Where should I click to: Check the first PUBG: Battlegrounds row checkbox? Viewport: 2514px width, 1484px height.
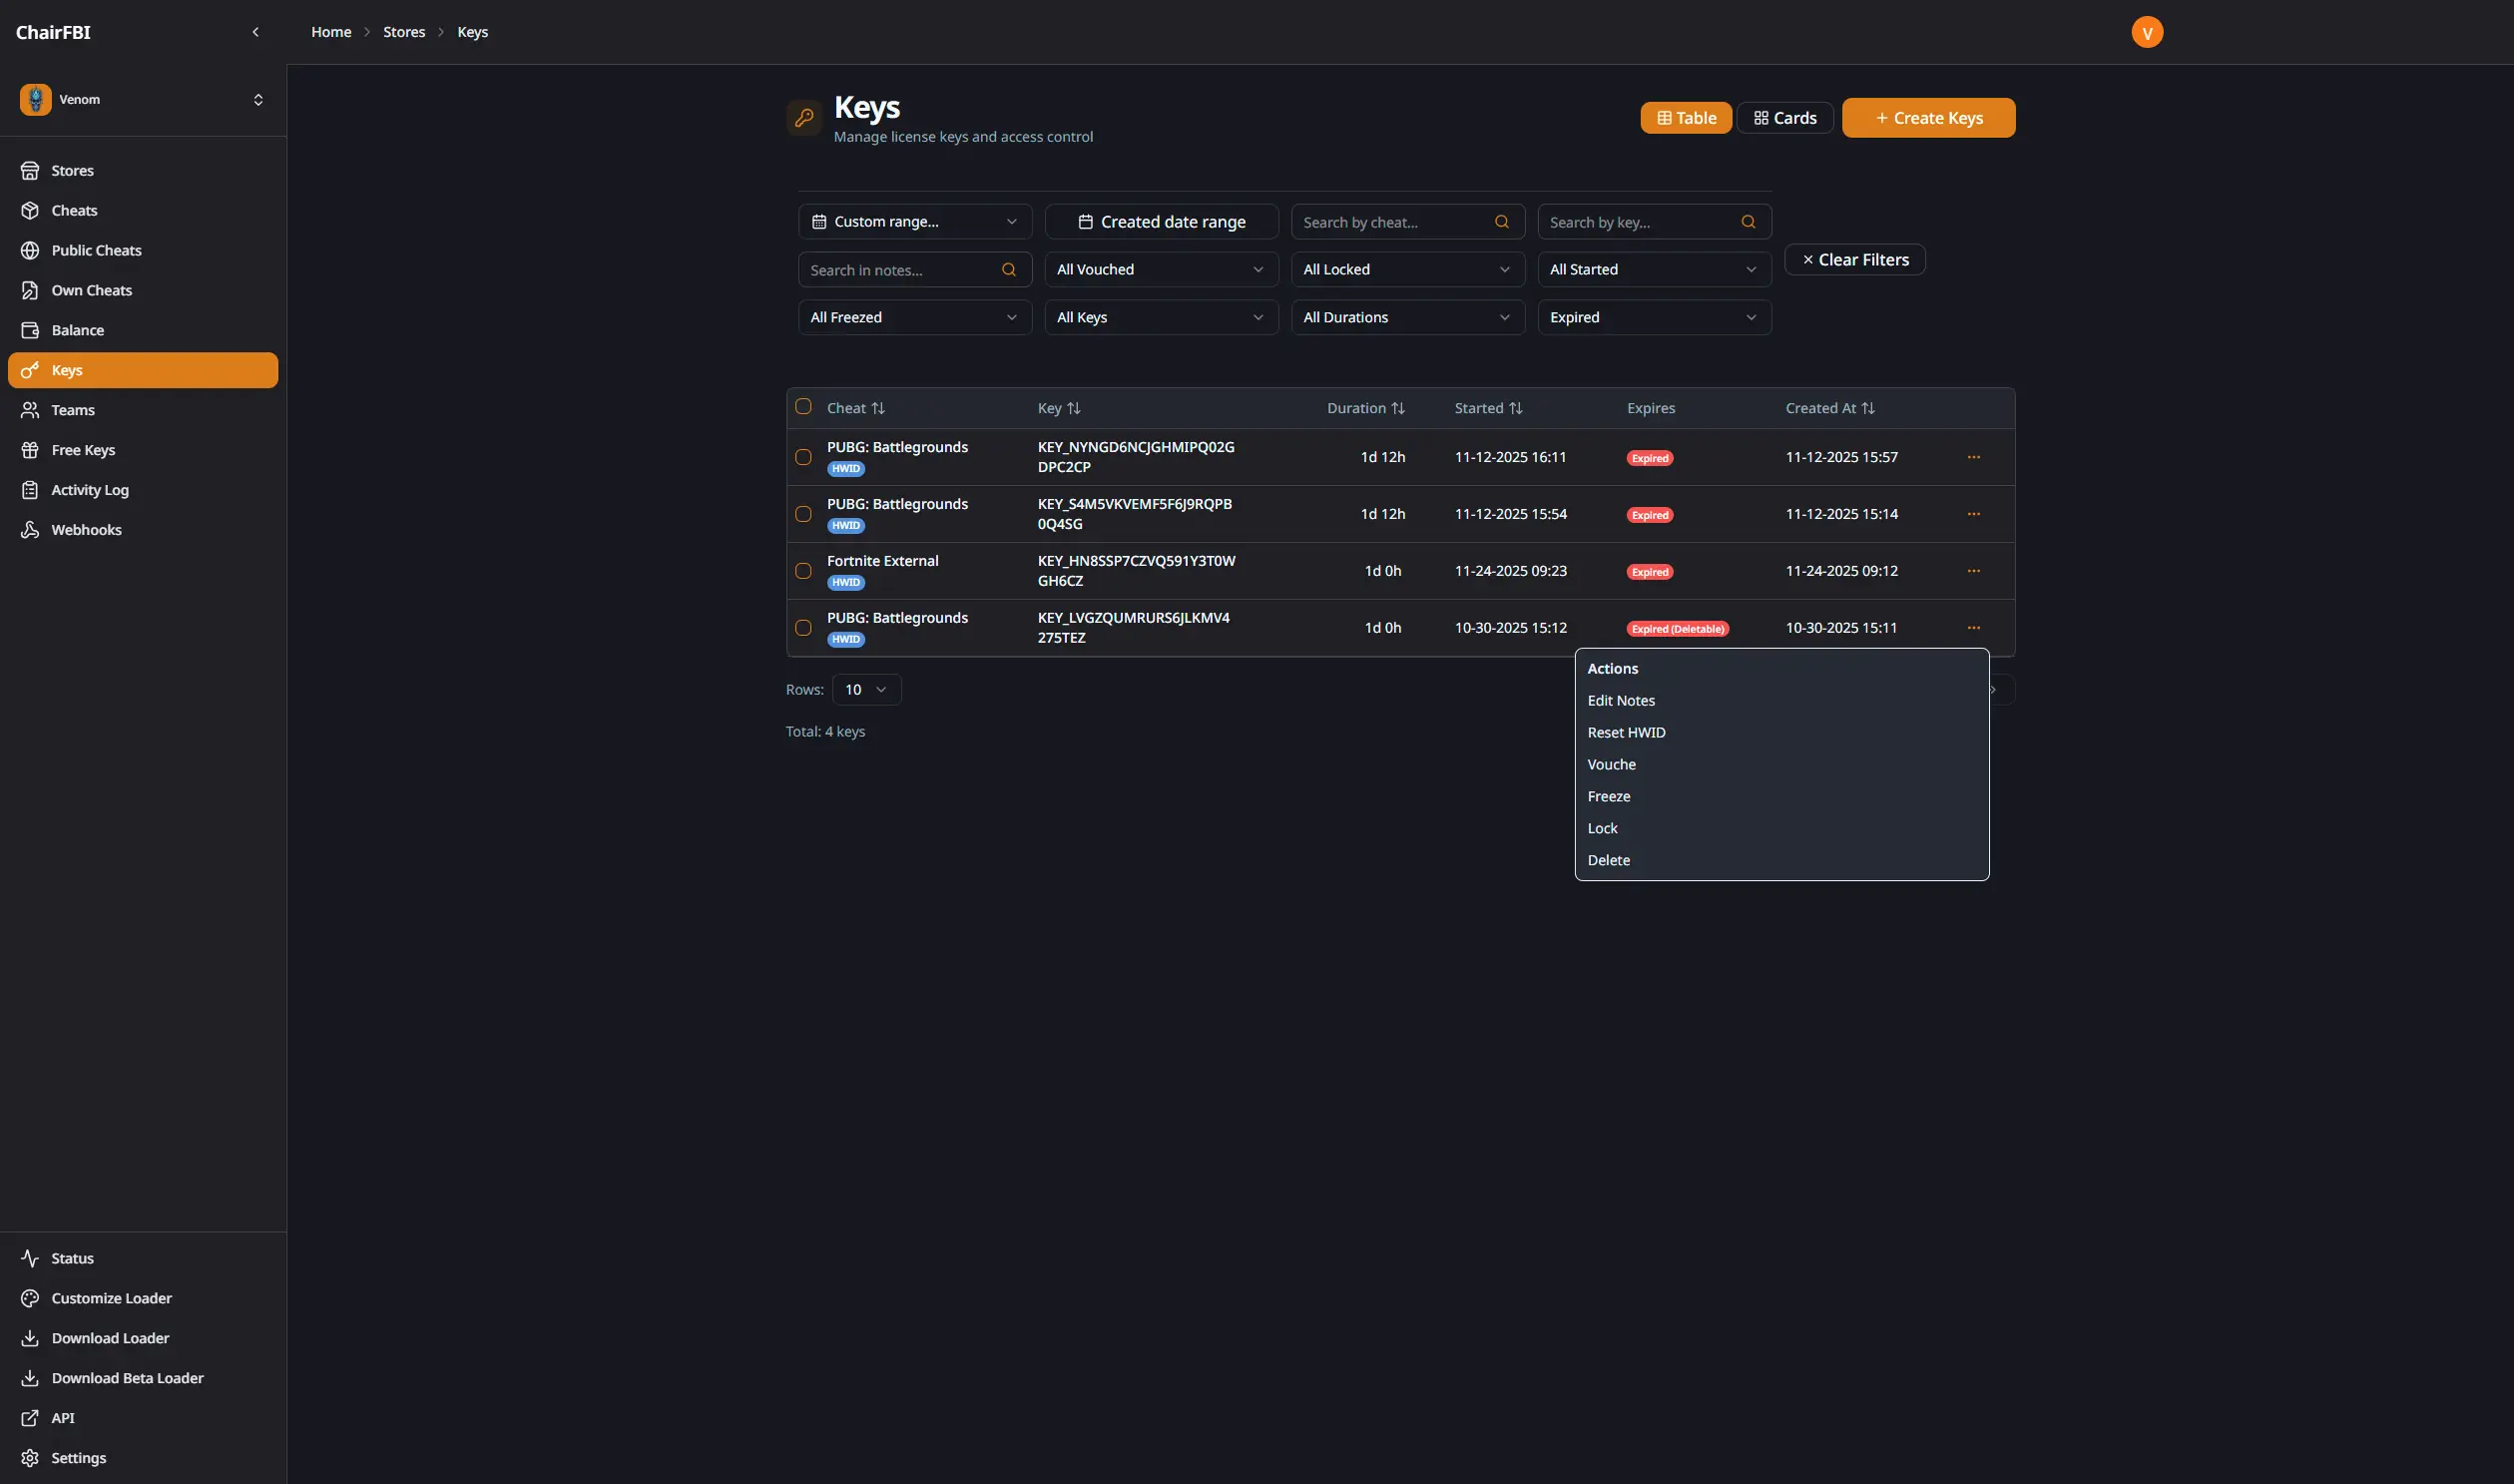(803, 457)
